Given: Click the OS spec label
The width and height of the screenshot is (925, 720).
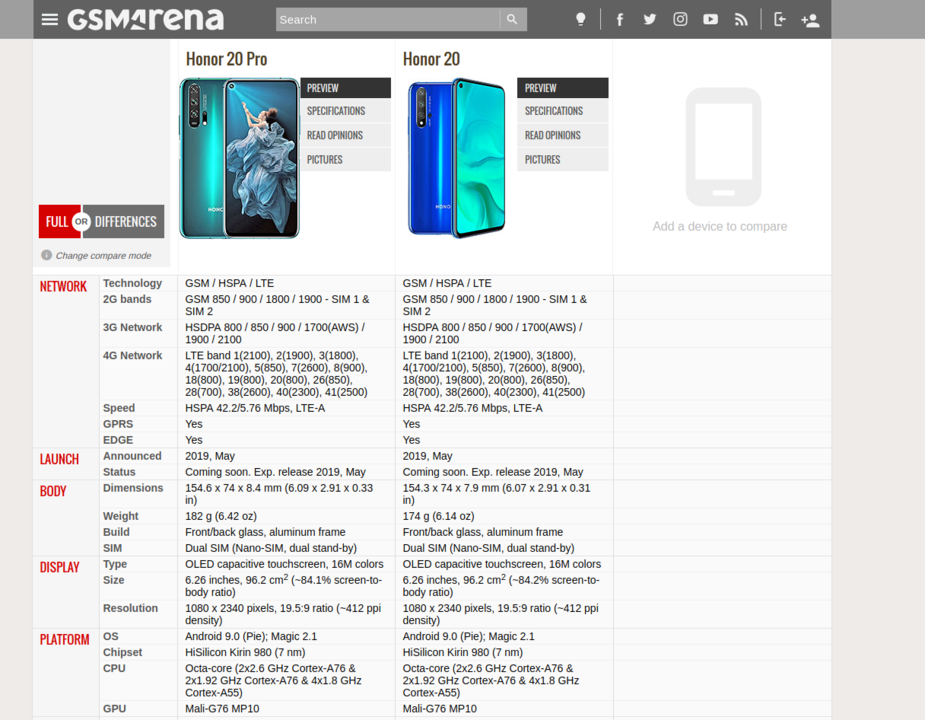Looking at the screenshot, I should pyautogui.click(x=110, y=637).
